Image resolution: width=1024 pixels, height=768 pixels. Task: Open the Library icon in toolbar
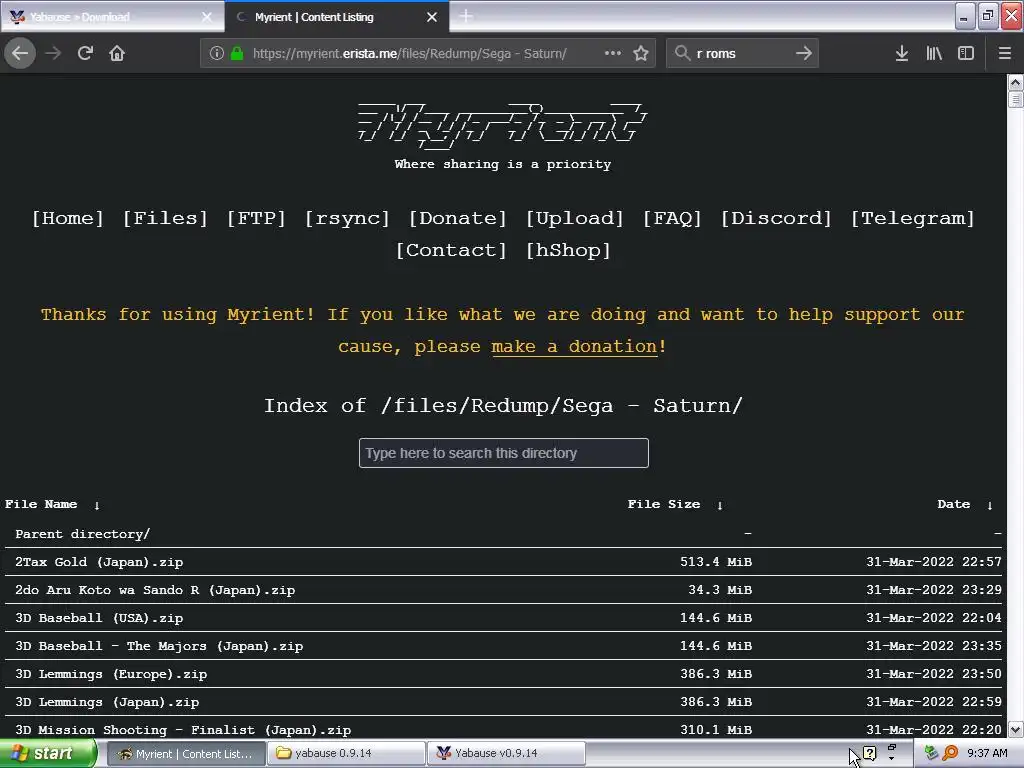click(x=934, y=53)
